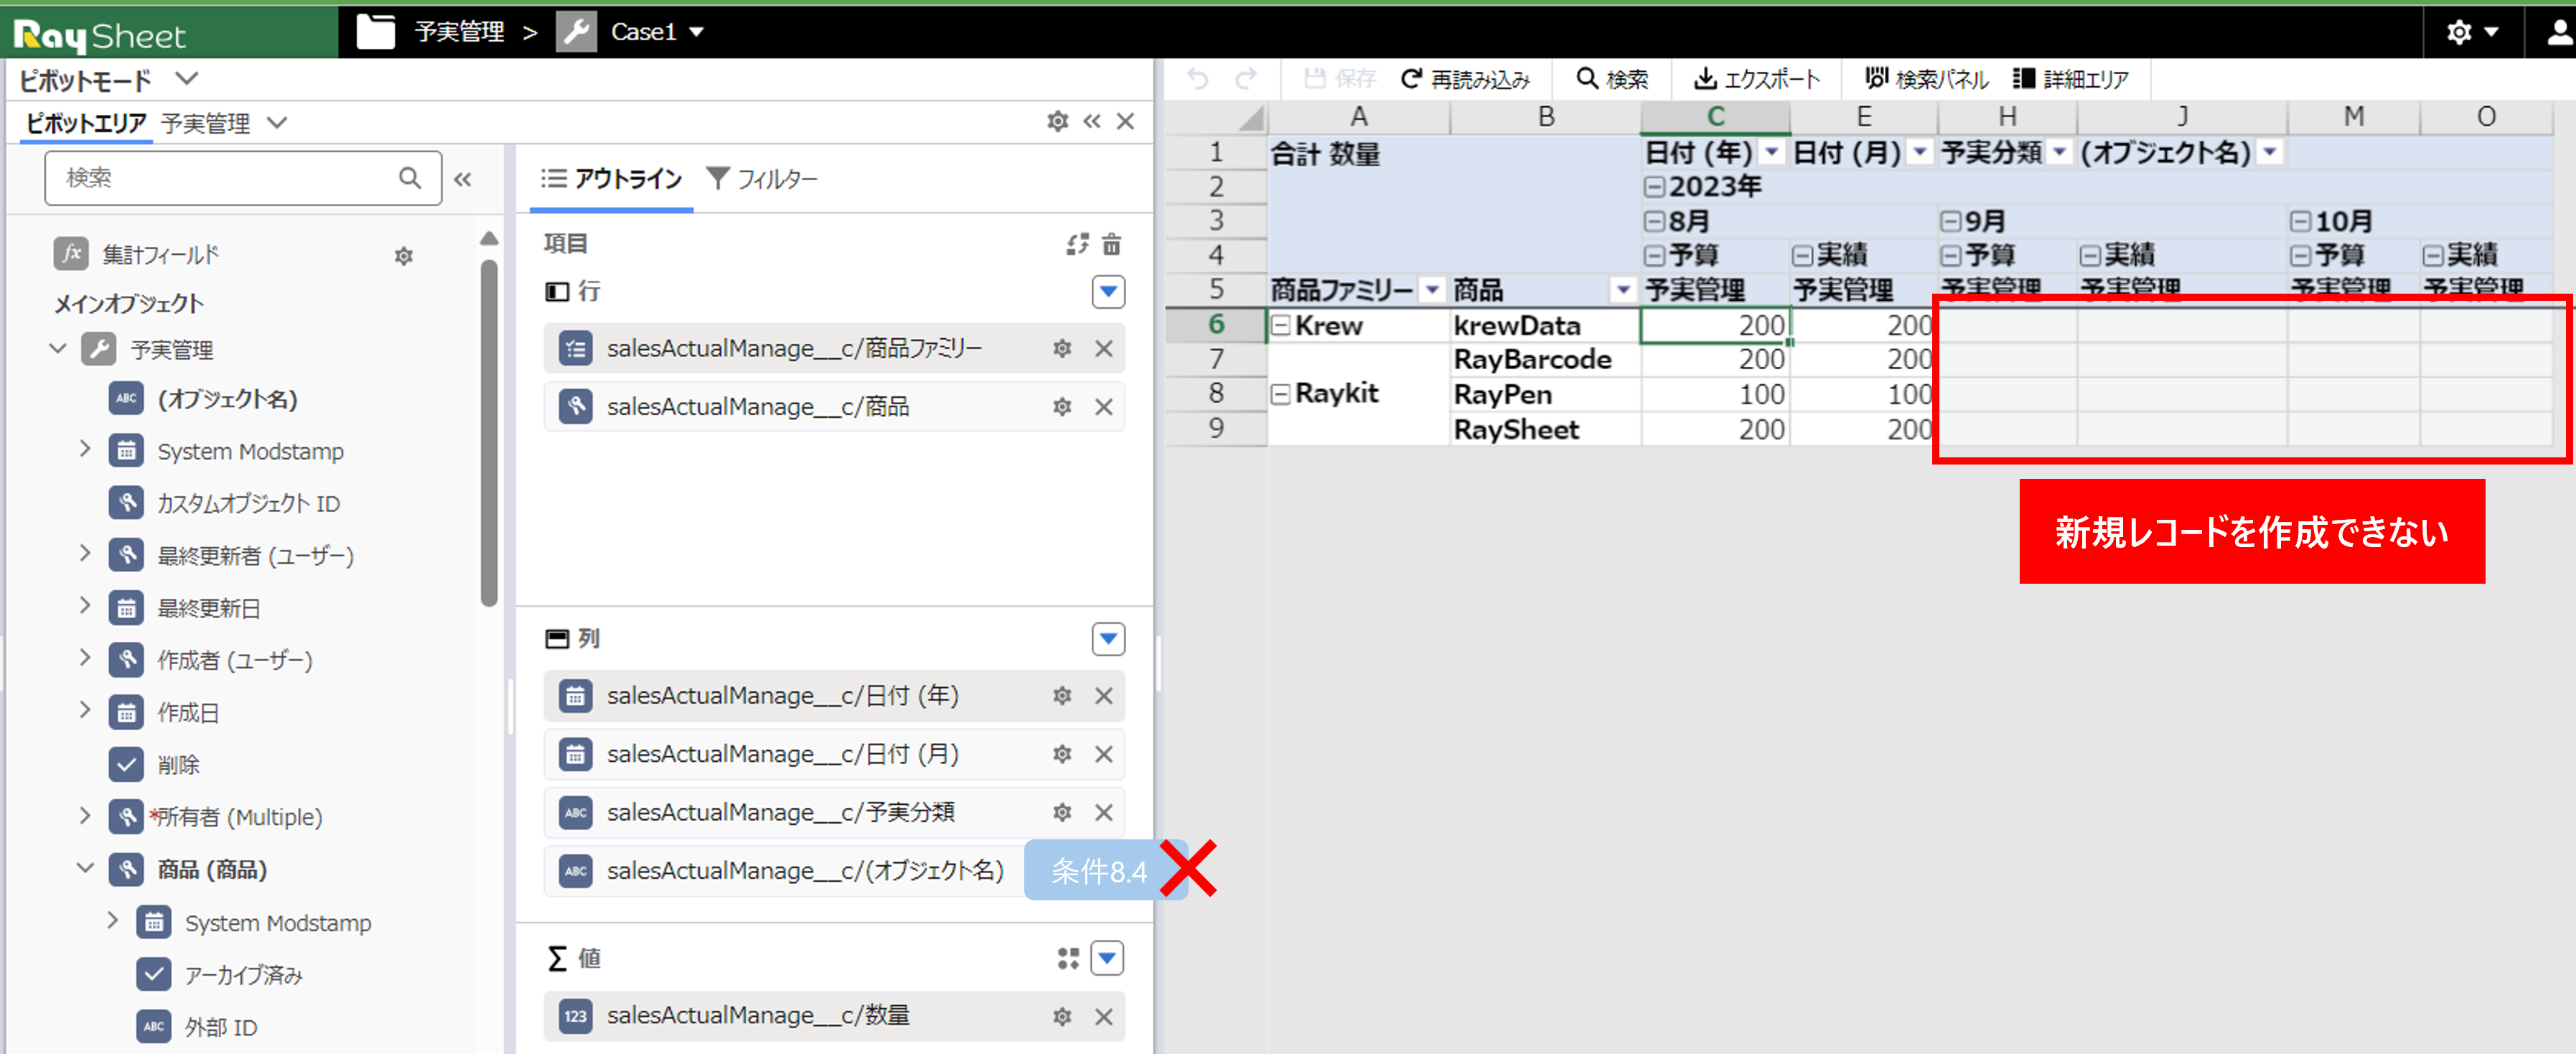Close the pivot area panel
Screen dimensions: 2576x1054
coord(1126,121)
